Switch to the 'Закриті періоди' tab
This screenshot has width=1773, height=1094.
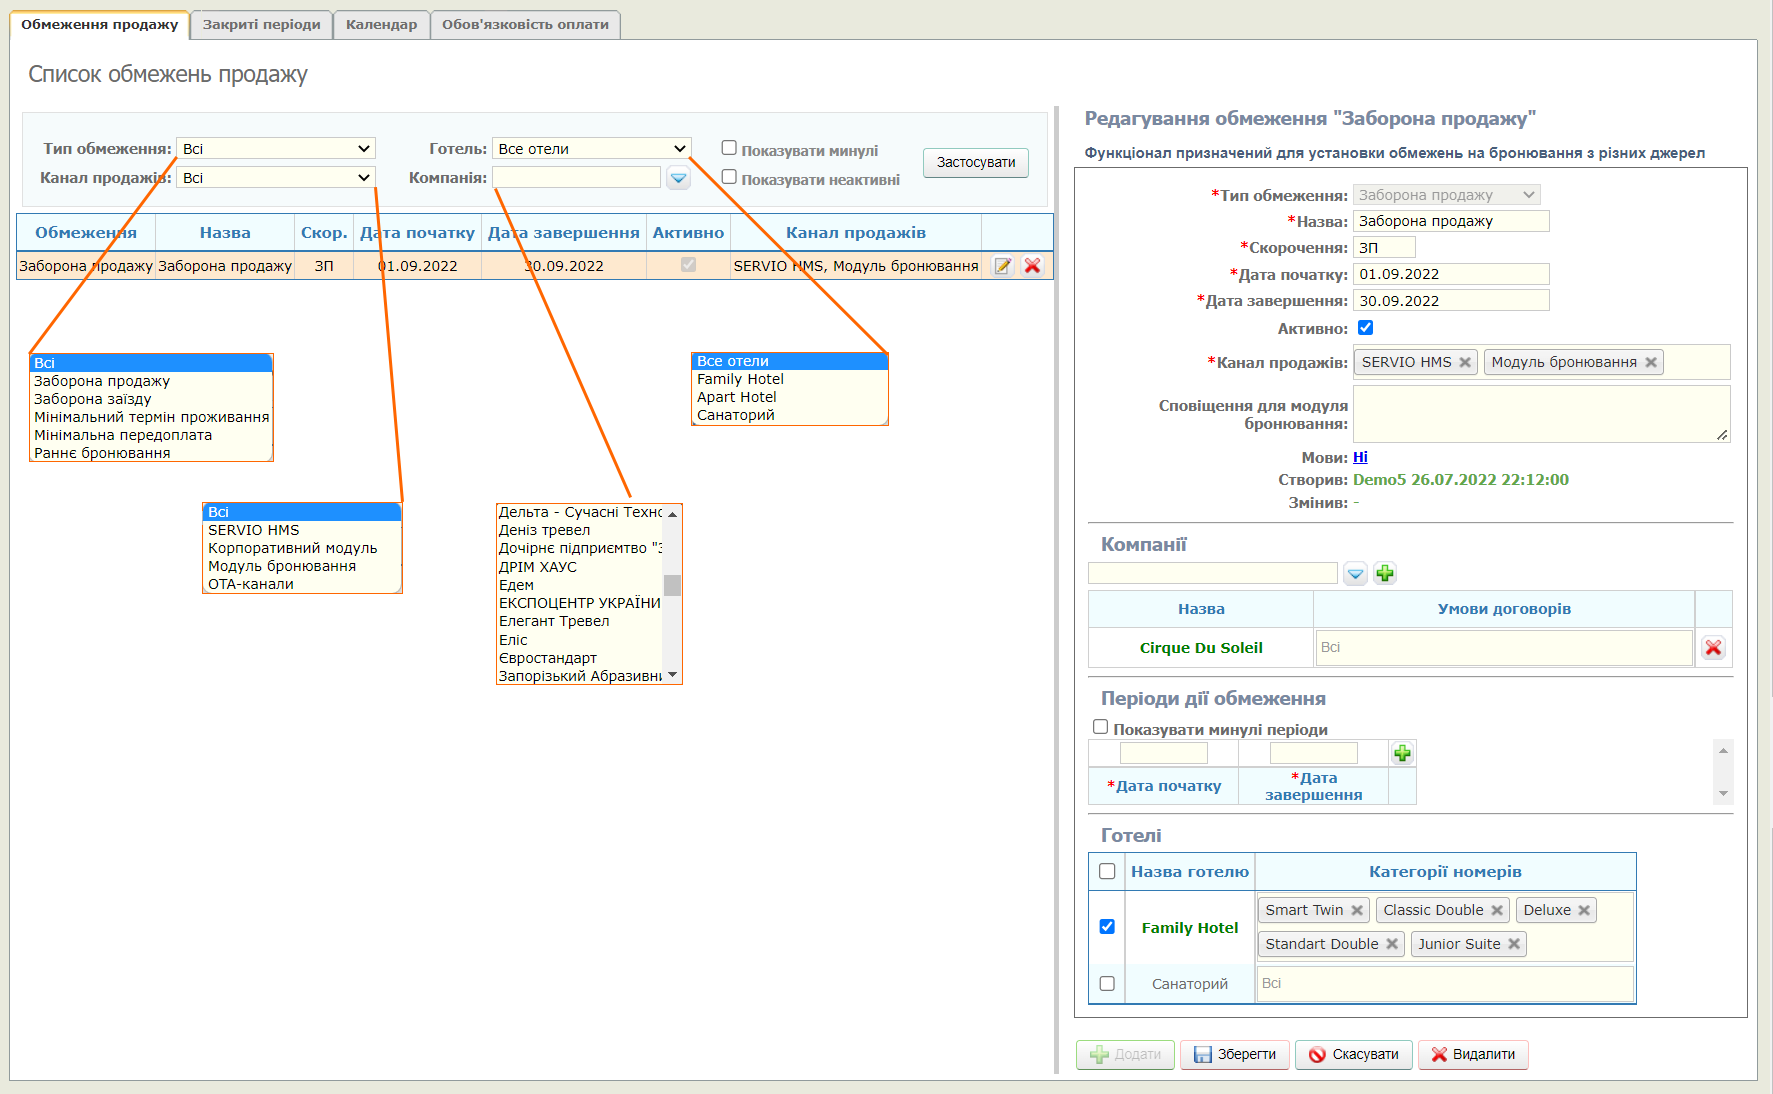tap(261, 25)
